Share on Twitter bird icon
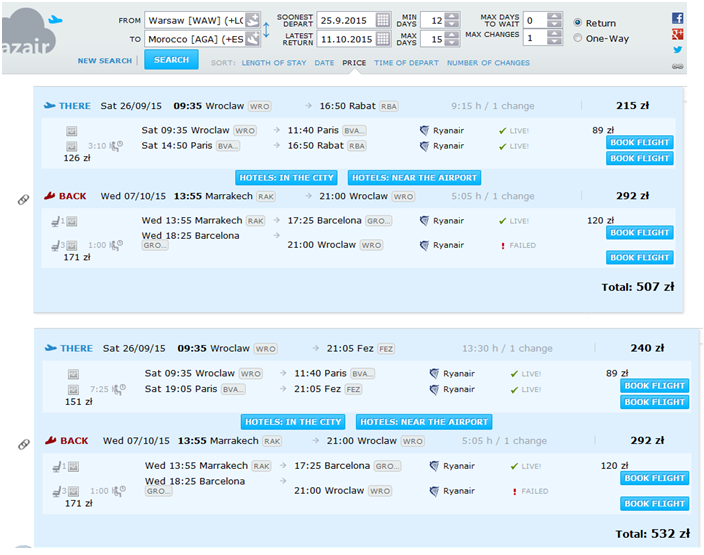Screen dimensions: 704x555 (678, 50)
